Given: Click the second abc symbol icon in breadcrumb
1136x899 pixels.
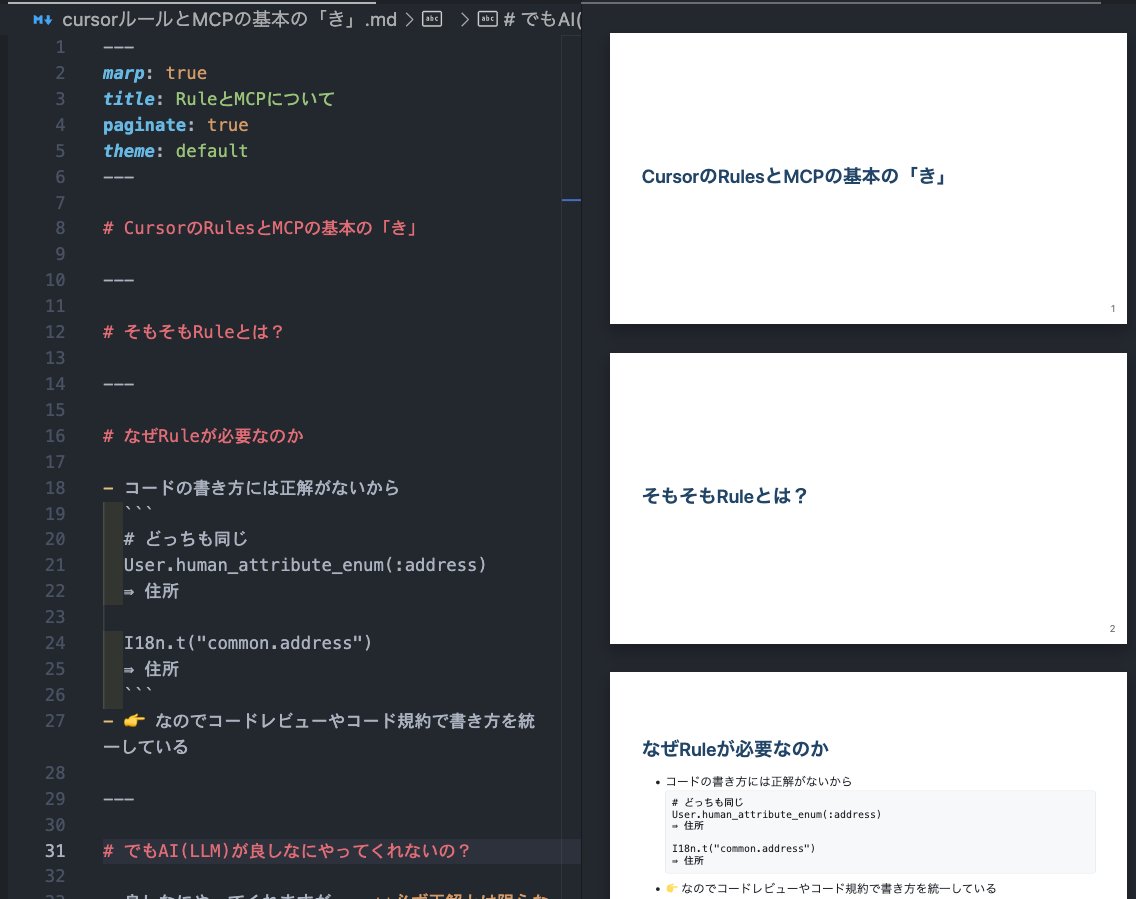Looking at the screenshot, I should click(488, 20).
